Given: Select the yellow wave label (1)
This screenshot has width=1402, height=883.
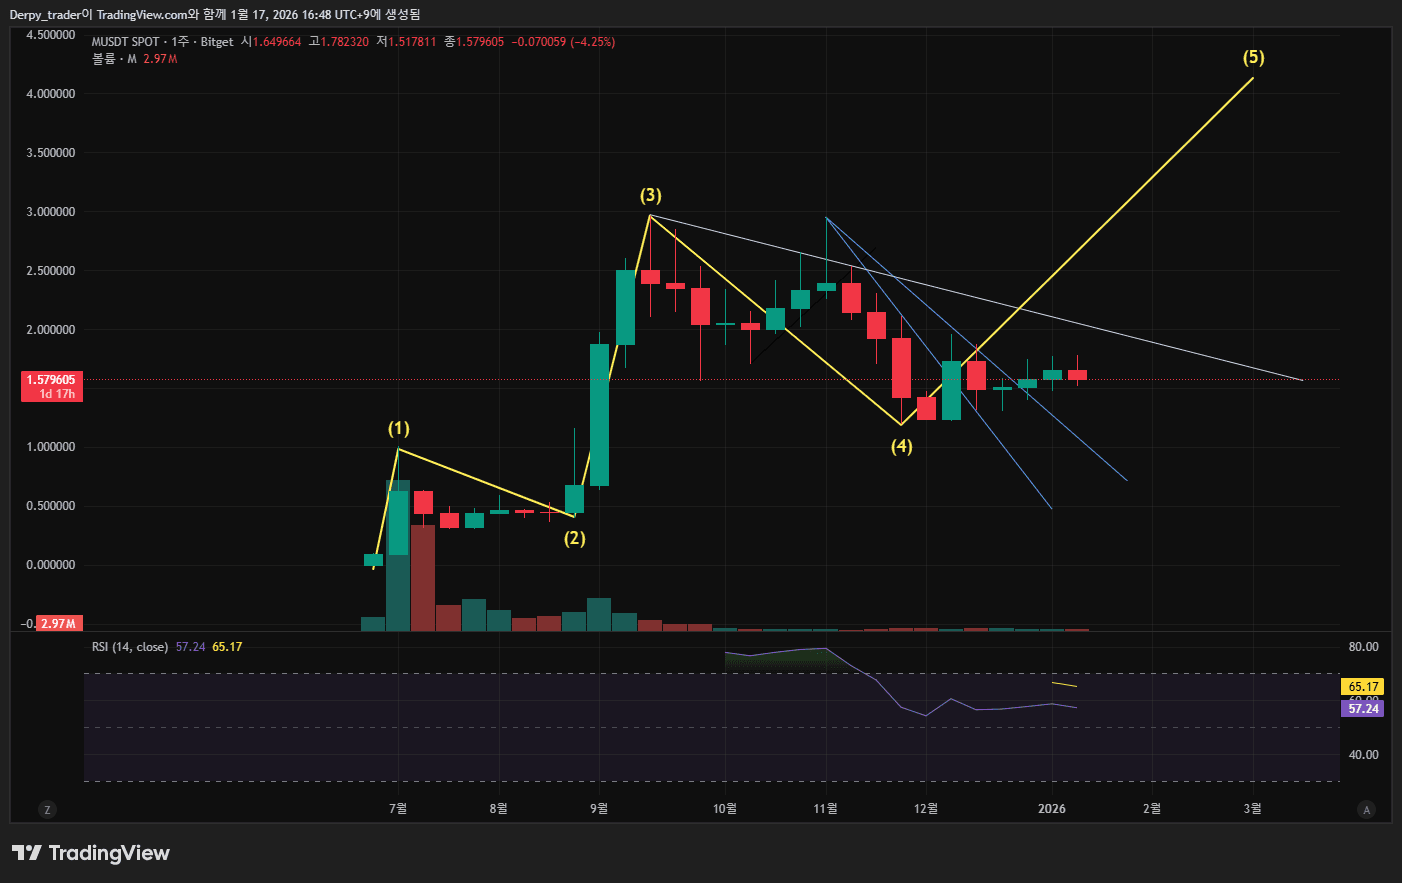Looking at the screenshot, I should click(x=399, y=429).
